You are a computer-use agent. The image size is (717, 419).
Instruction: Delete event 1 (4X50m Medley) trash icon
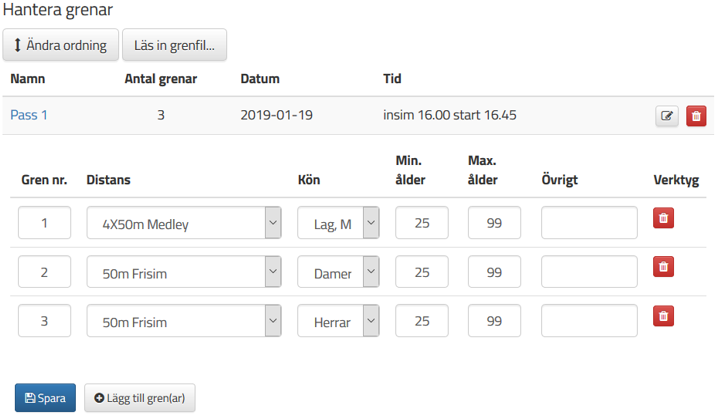pyautogui.click(x=663, y=218)
